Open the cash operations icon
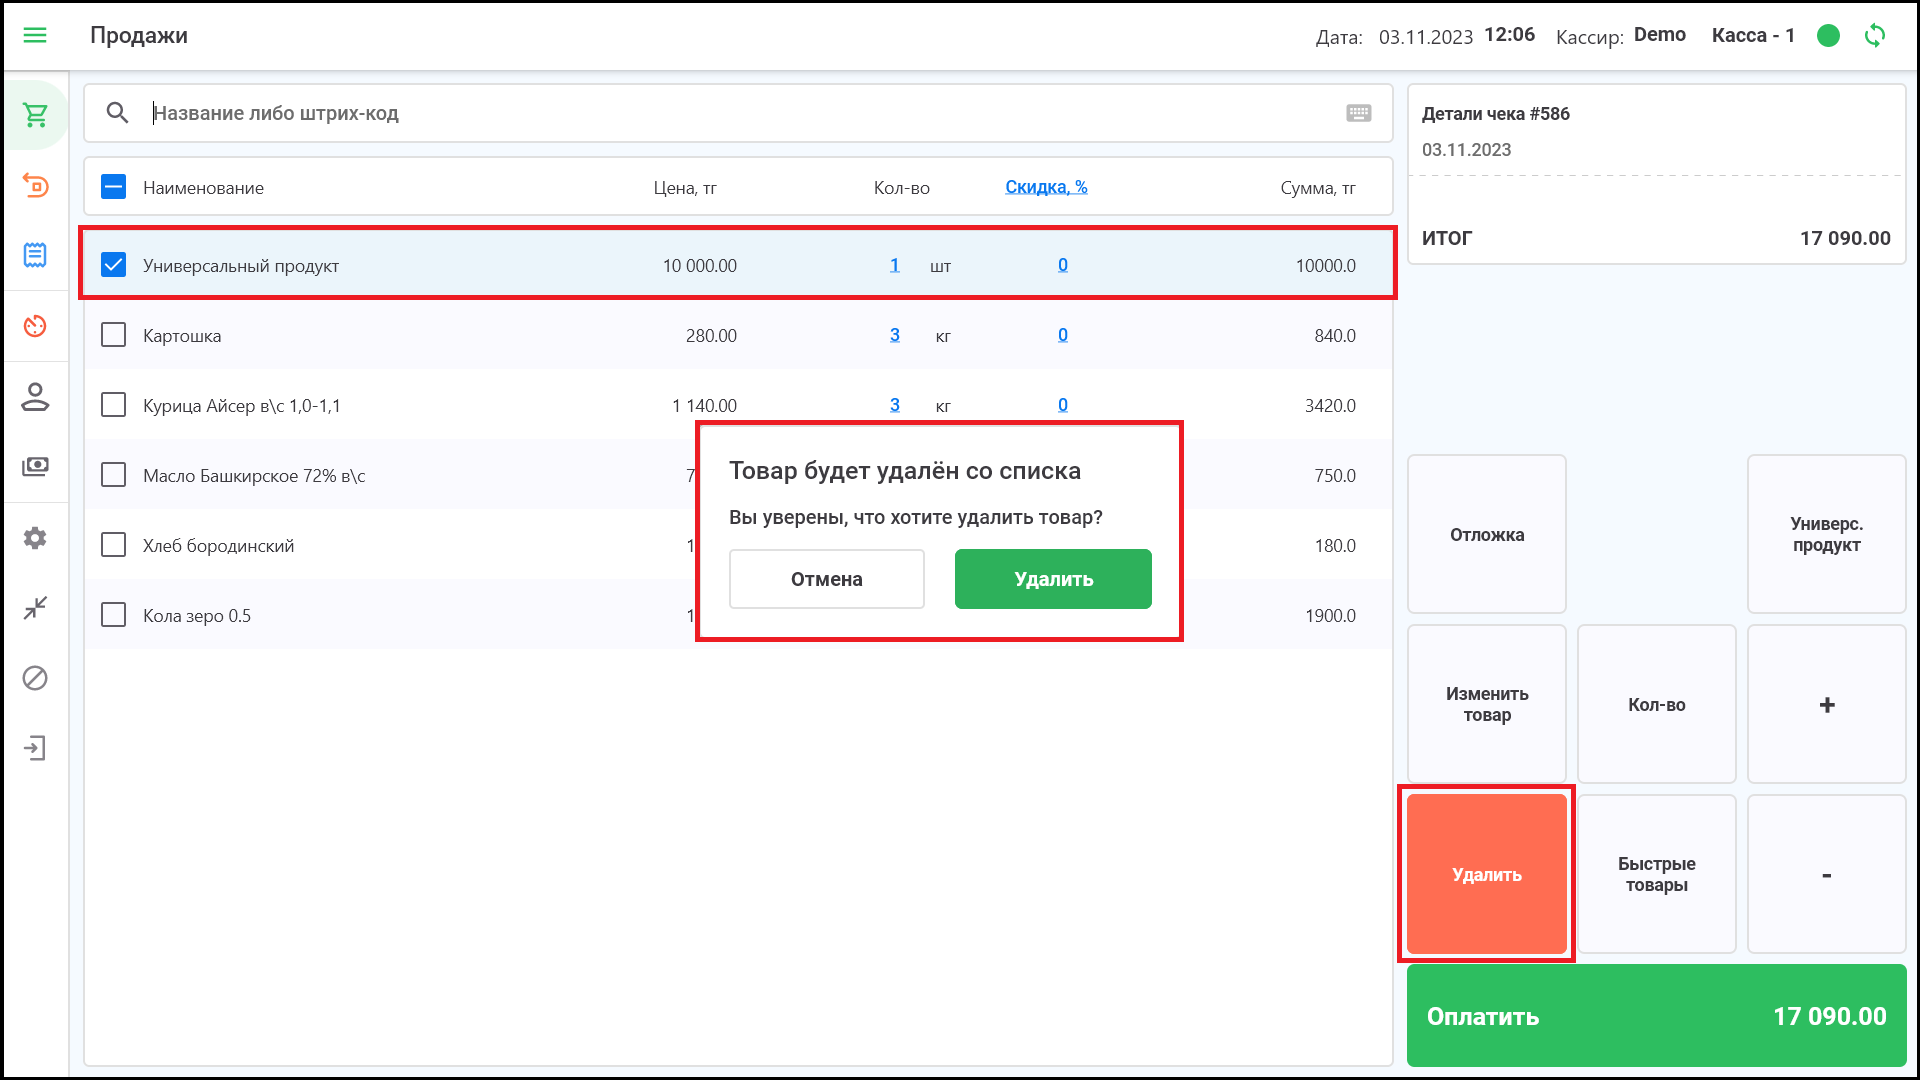This screenshot has height=1080, width=1920. click(x=35, y=467)
